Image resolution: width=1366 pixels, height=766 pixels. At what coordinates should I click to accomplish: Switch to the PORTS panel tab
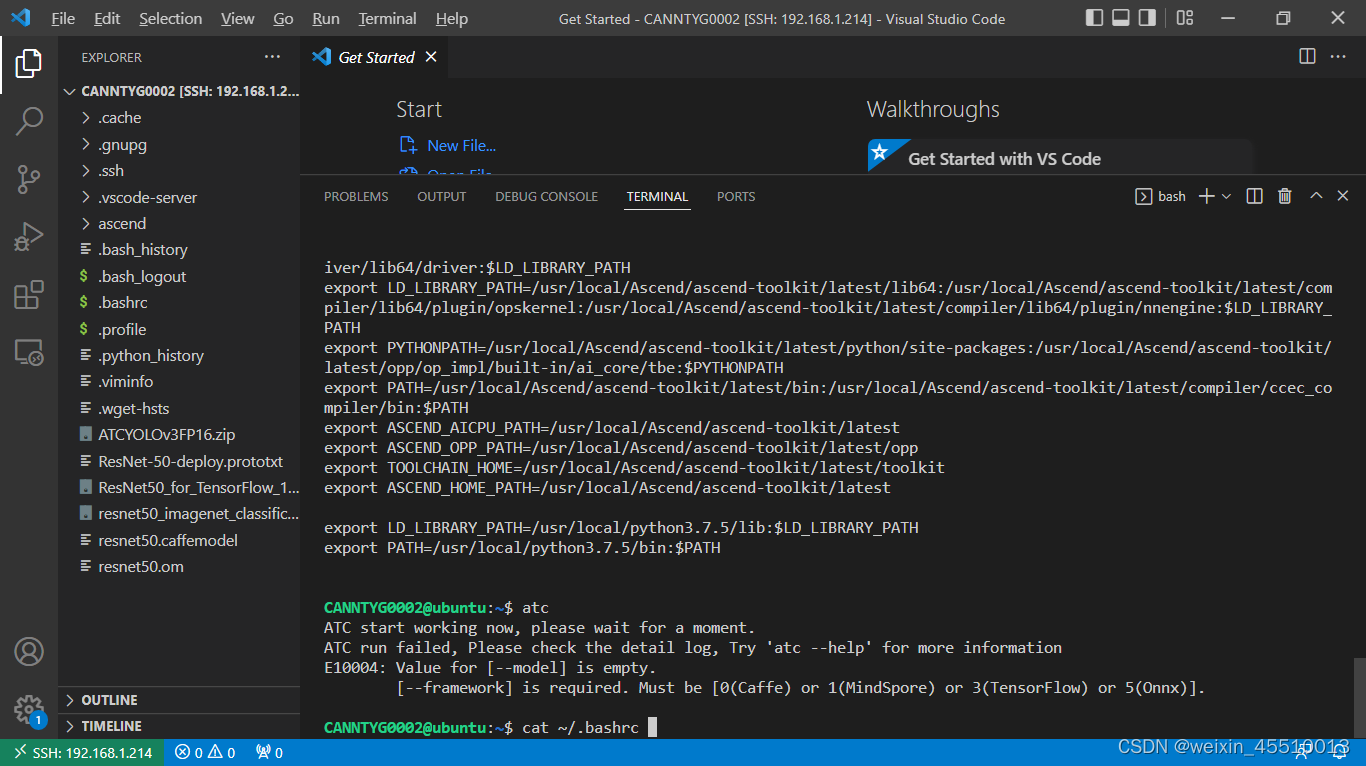point(736,197)
